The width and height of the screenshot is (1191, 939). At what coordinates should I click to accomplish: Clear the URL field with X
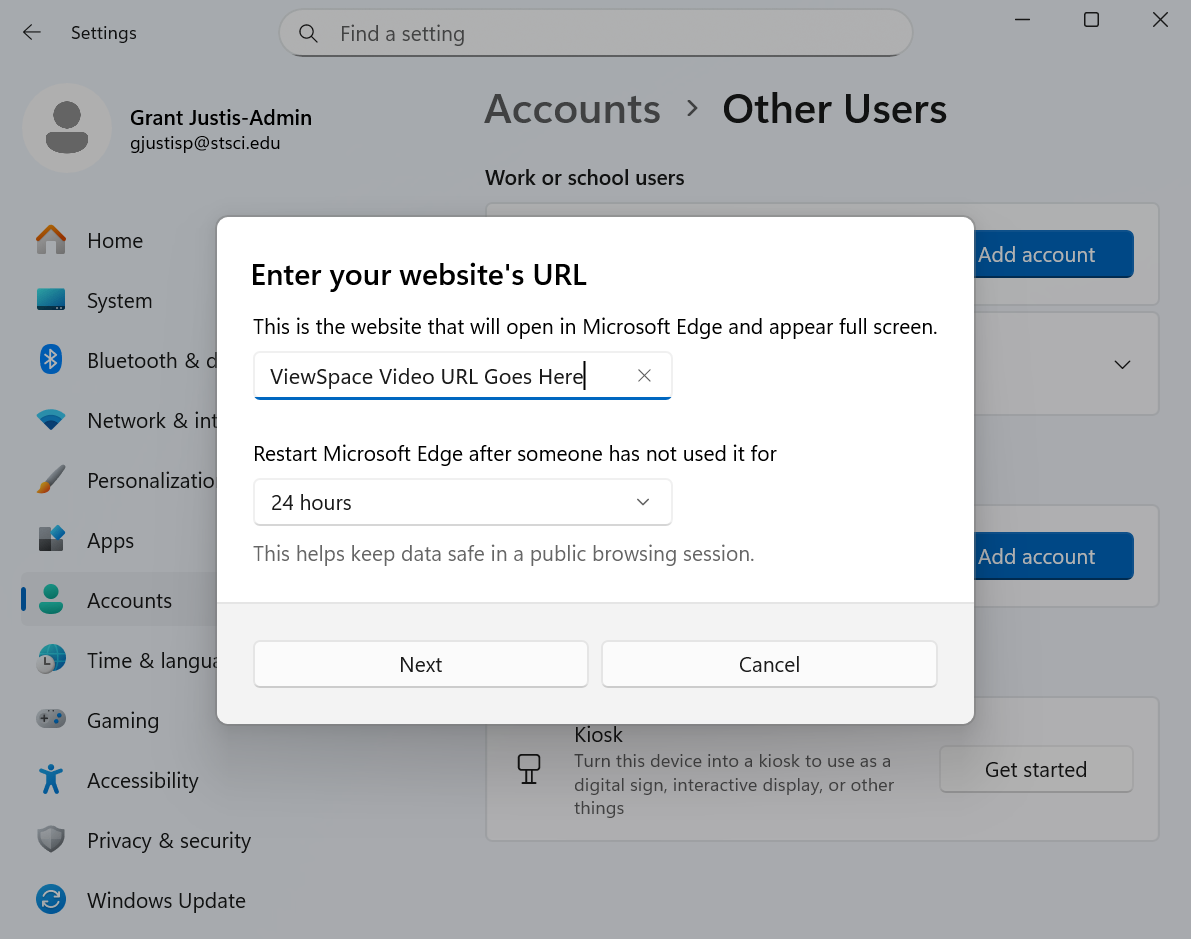coord(644,375)
